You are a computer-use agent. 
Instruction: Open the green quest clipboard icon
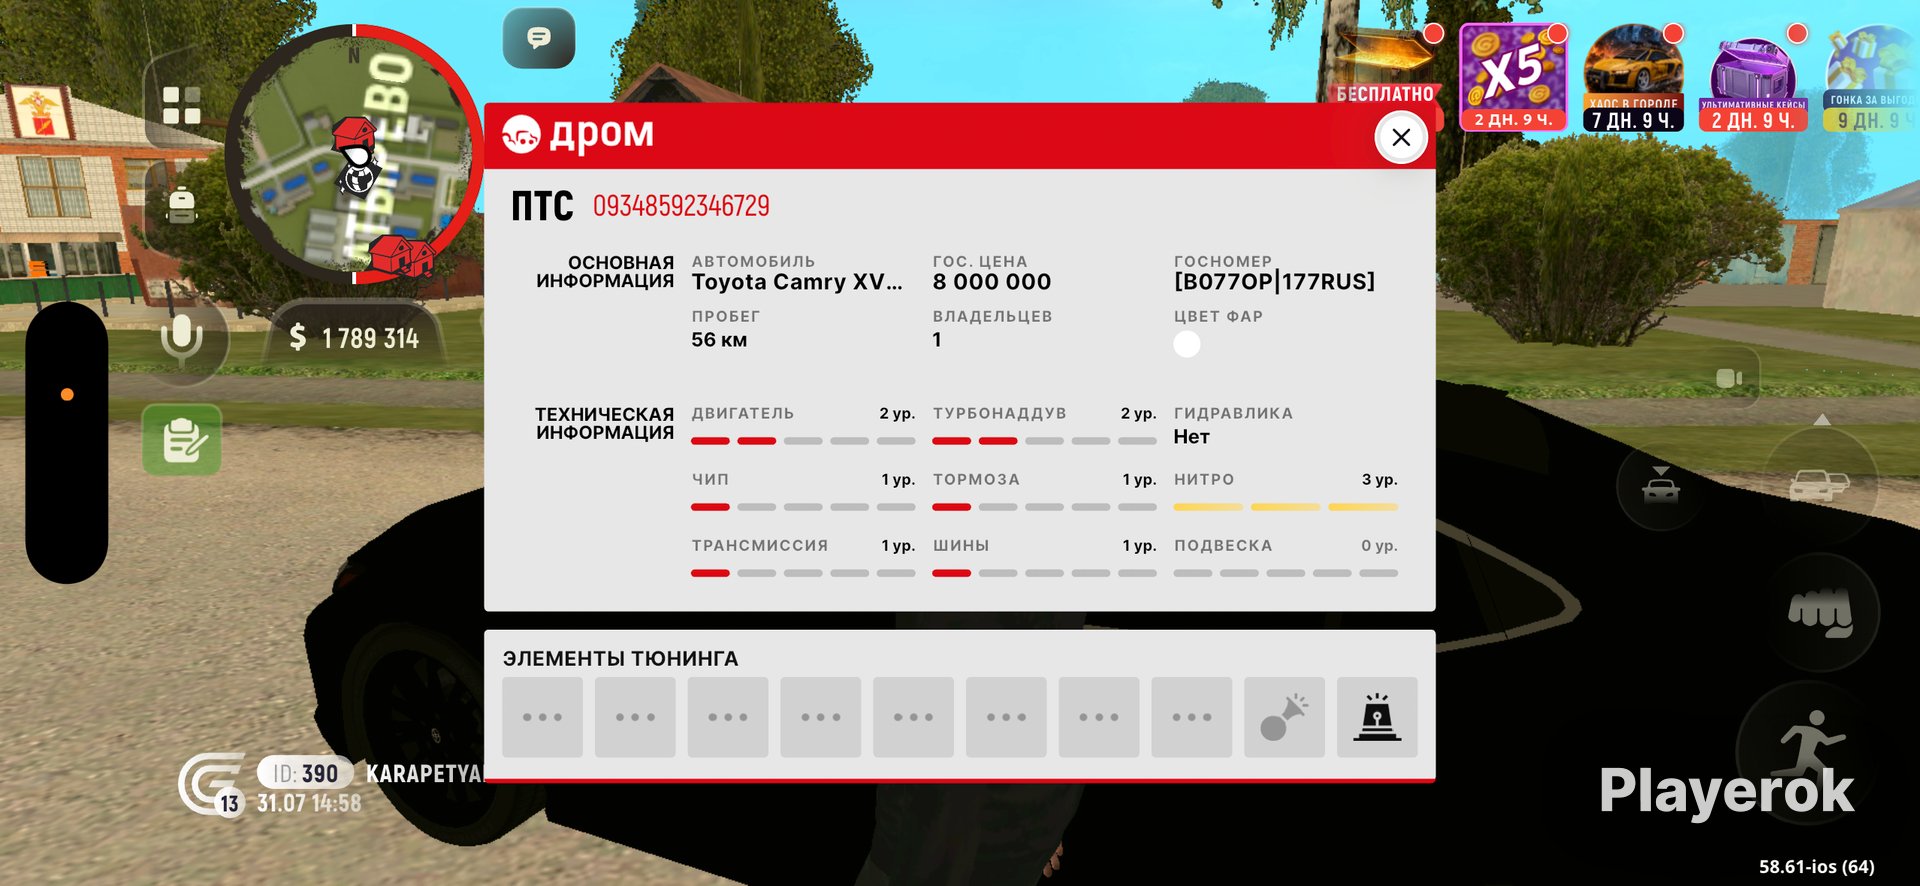click(182, 440)
